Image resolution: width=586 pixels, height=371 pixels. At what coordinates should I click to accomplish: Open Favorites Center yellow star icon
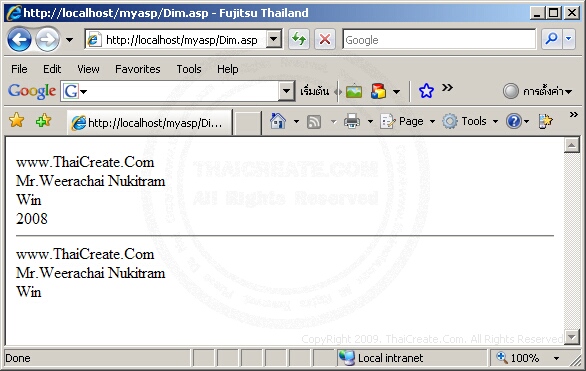(16, 121)
